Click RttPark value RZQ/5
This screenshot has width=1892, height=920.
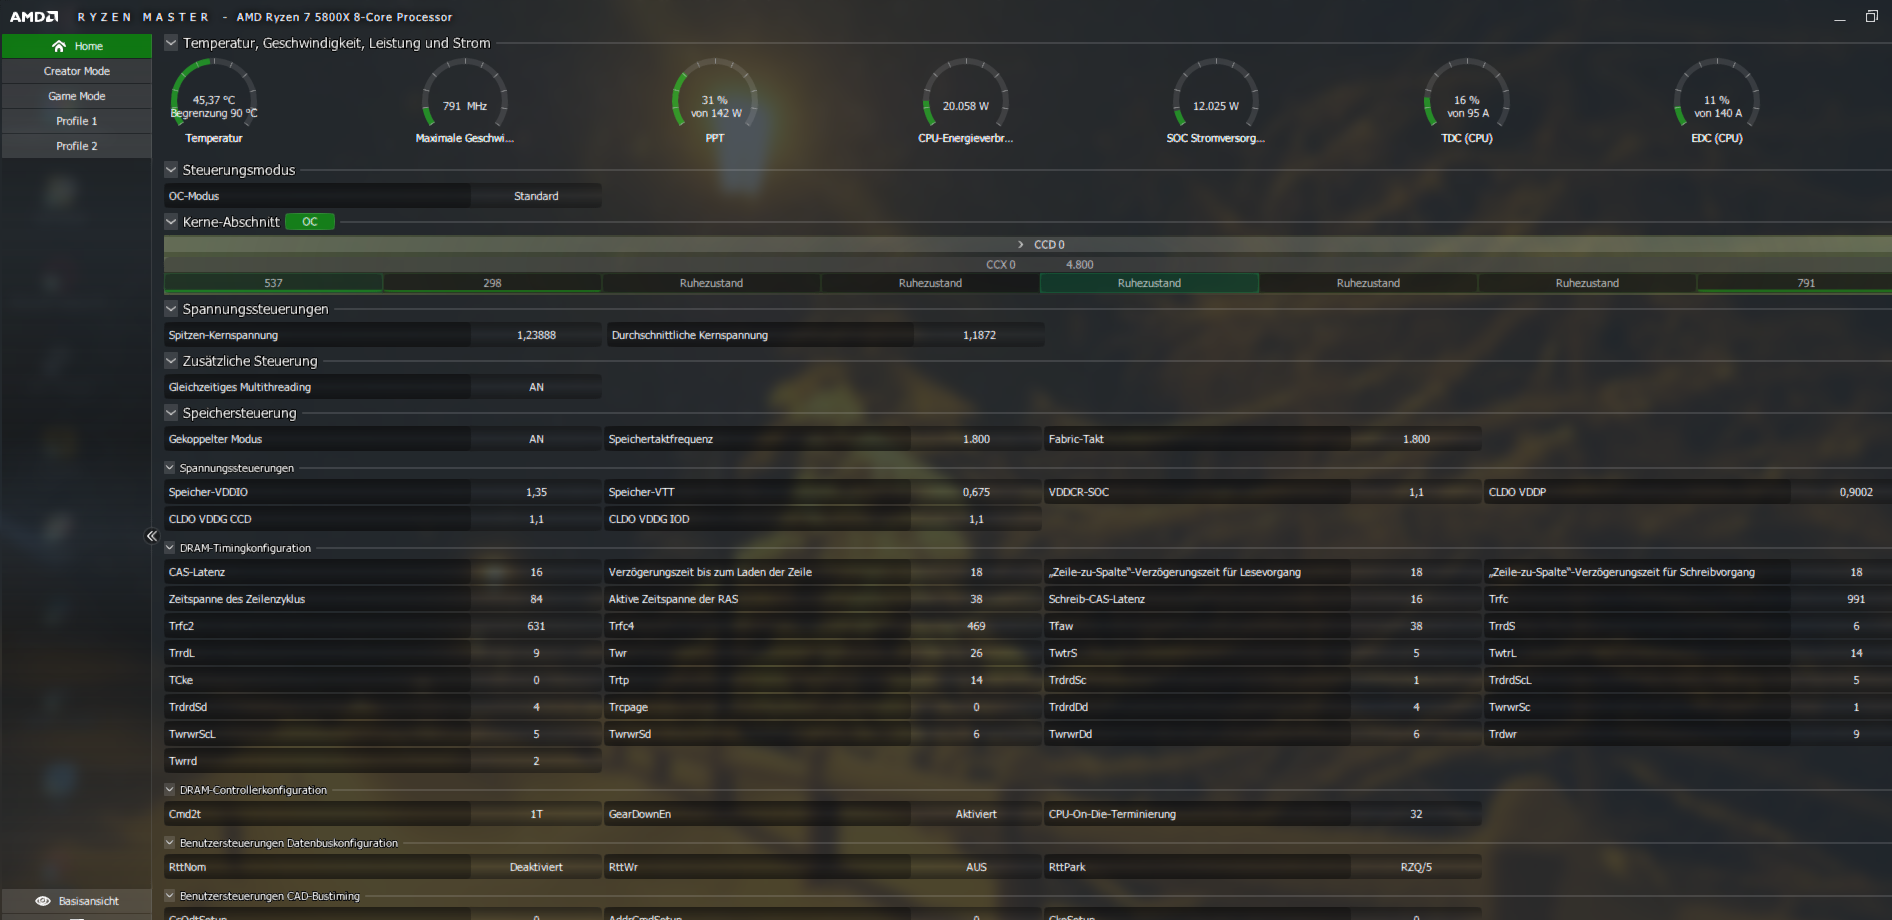click(x=1416, y=867)
